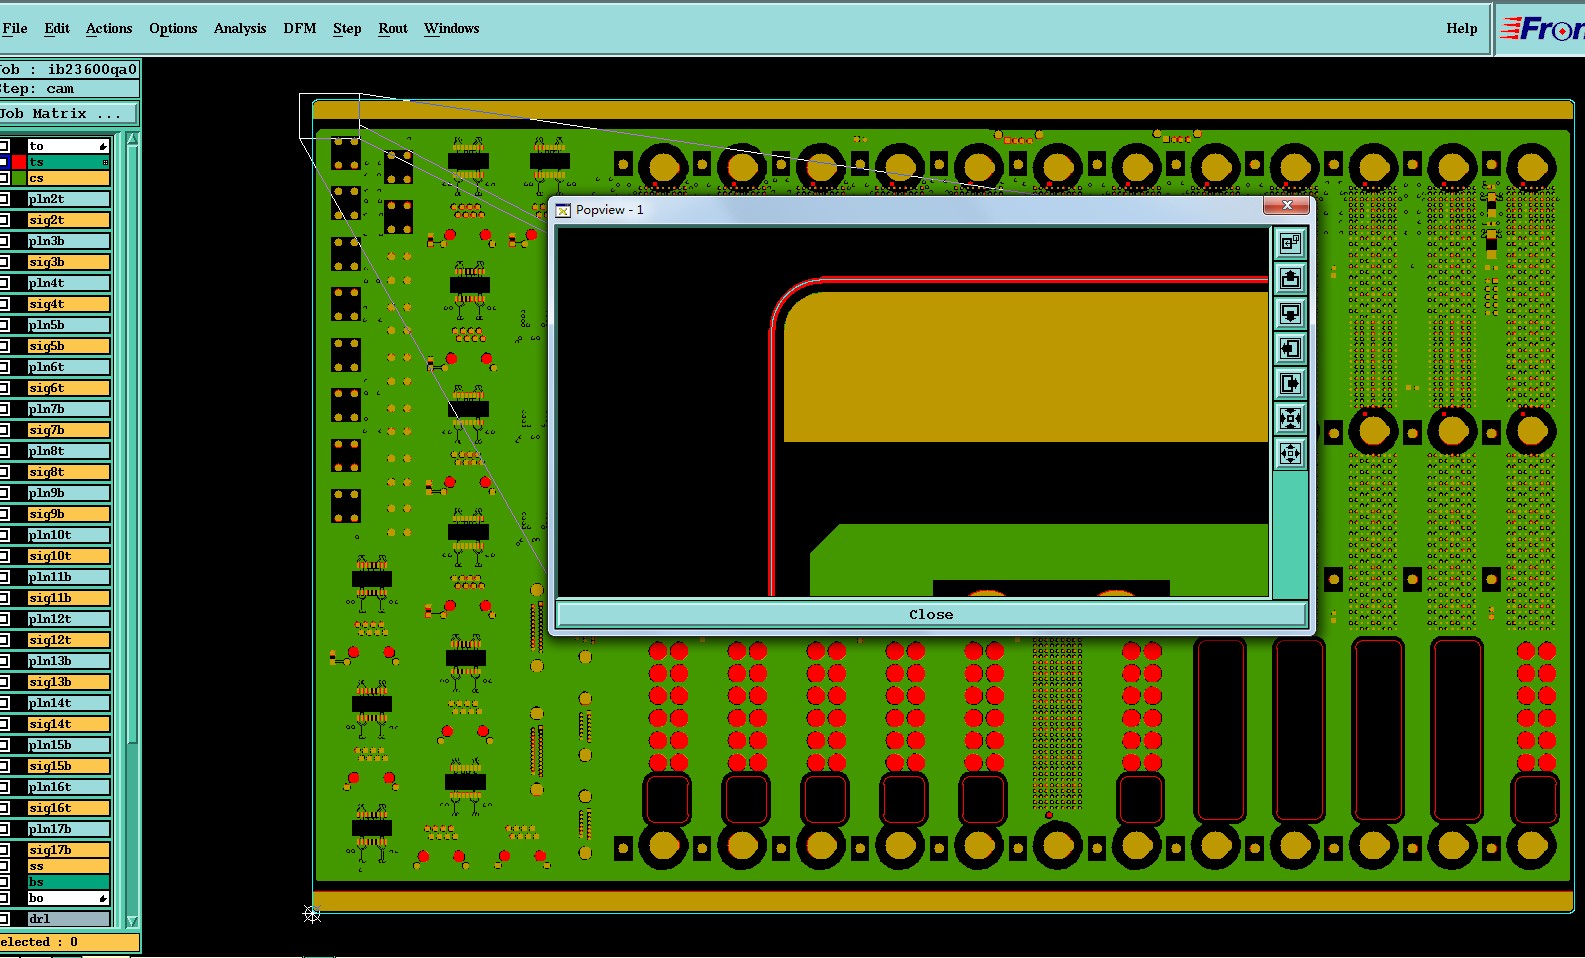
Task: Click the green color swatch of cs layer
Action: click(19, 178)
